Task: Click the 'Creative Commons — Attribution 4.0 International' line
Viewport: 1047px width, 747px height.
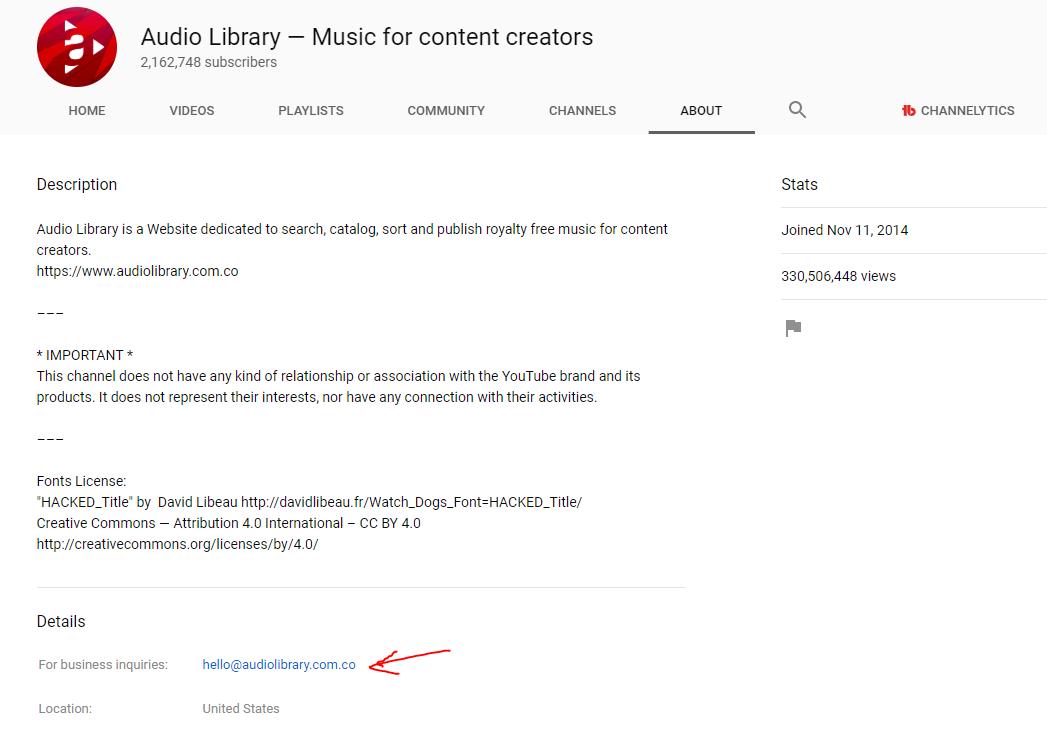Action: (x=228, y=523)
